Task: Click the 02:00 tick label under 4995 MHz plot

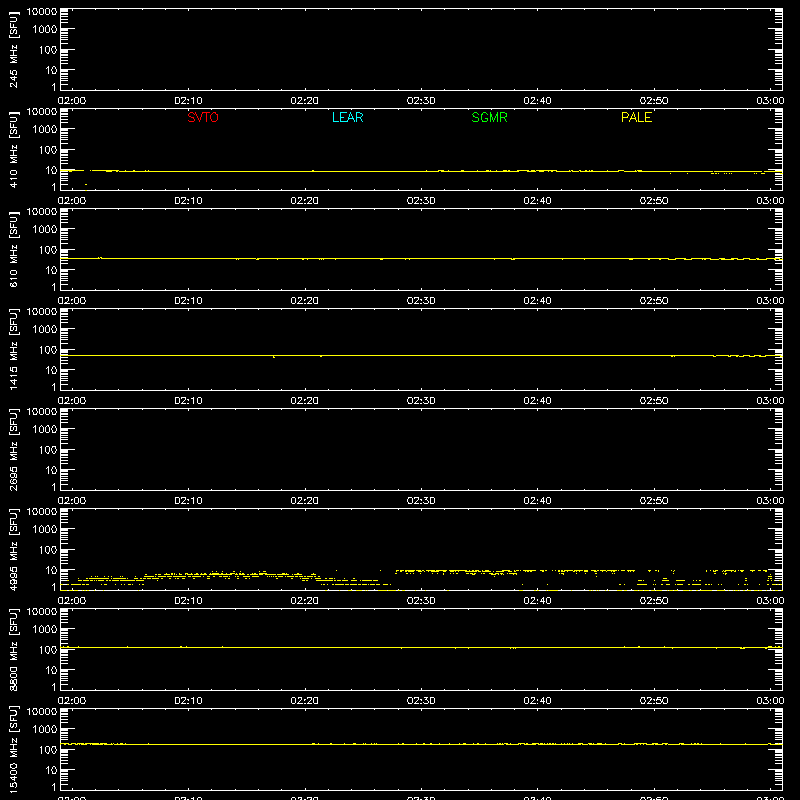Action: (72, 601)
